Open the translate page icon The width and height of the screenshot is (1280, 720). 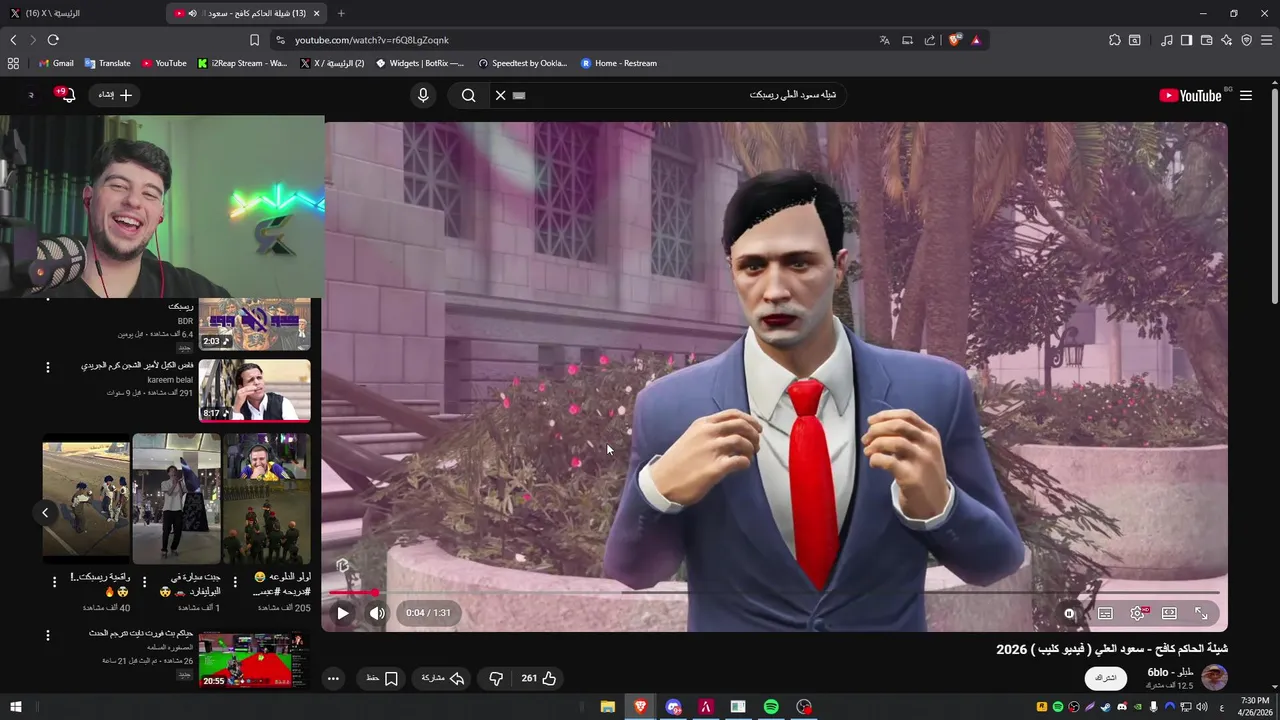[x=884, y=40]
